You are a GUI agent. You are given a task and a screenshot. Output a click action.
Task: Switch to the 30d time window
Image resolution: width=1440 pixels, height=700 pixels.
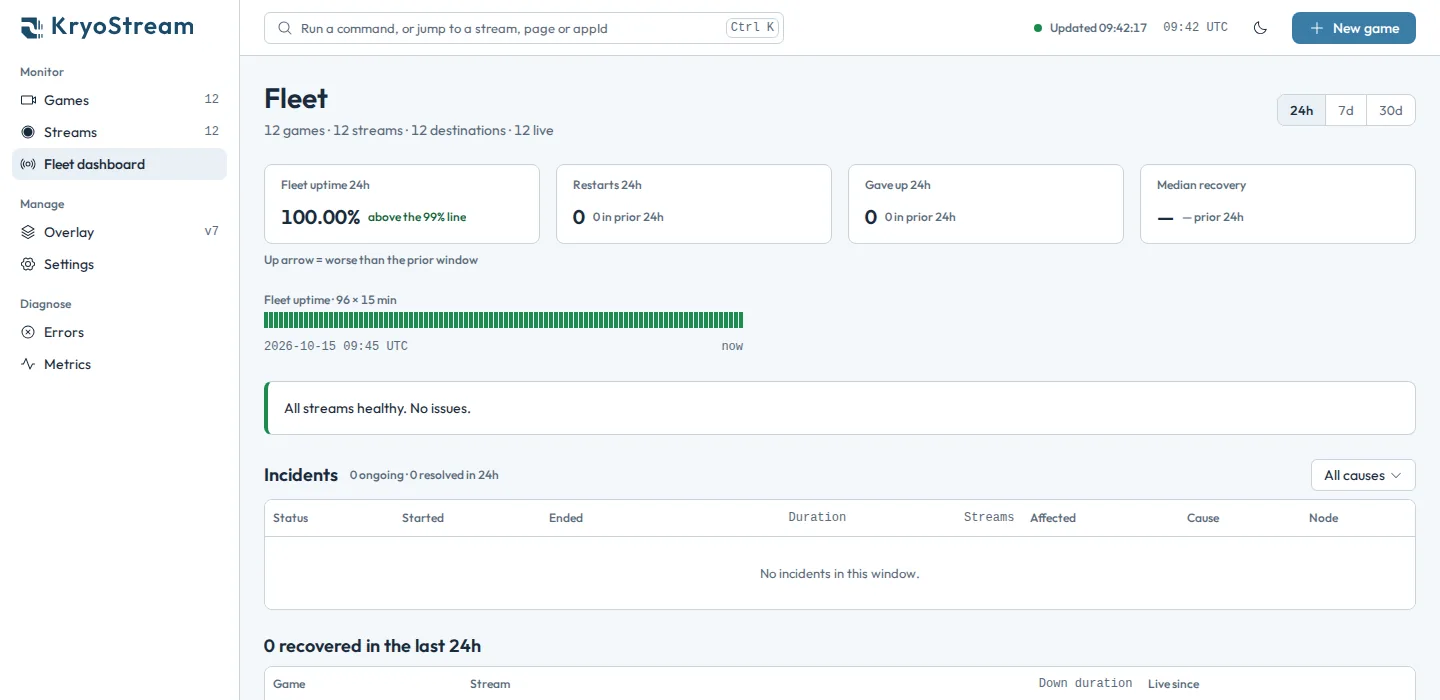(x=1391, y=110)
